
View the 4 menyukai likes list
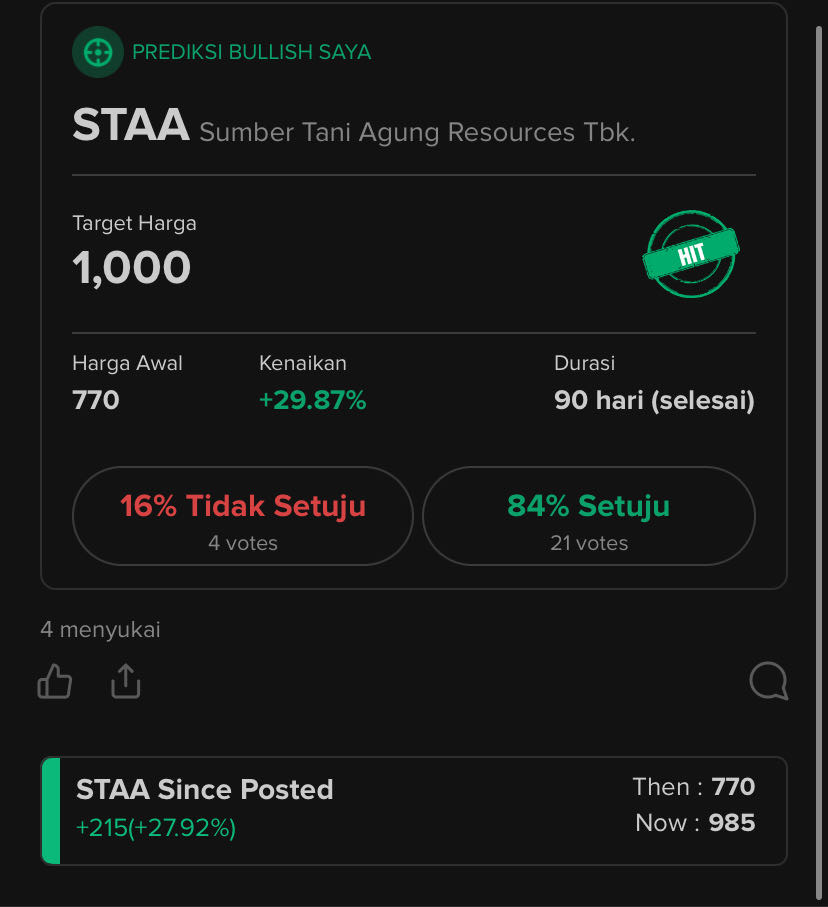click(x=101, y=629)
